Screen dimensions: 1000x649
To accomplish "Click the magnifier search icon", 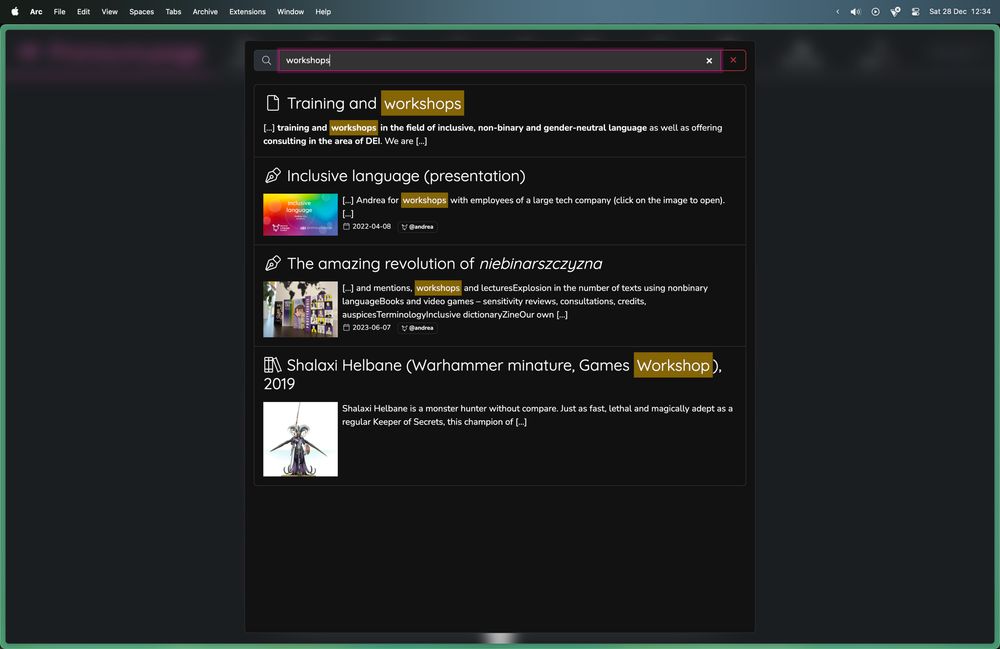I will click(267, 61).
